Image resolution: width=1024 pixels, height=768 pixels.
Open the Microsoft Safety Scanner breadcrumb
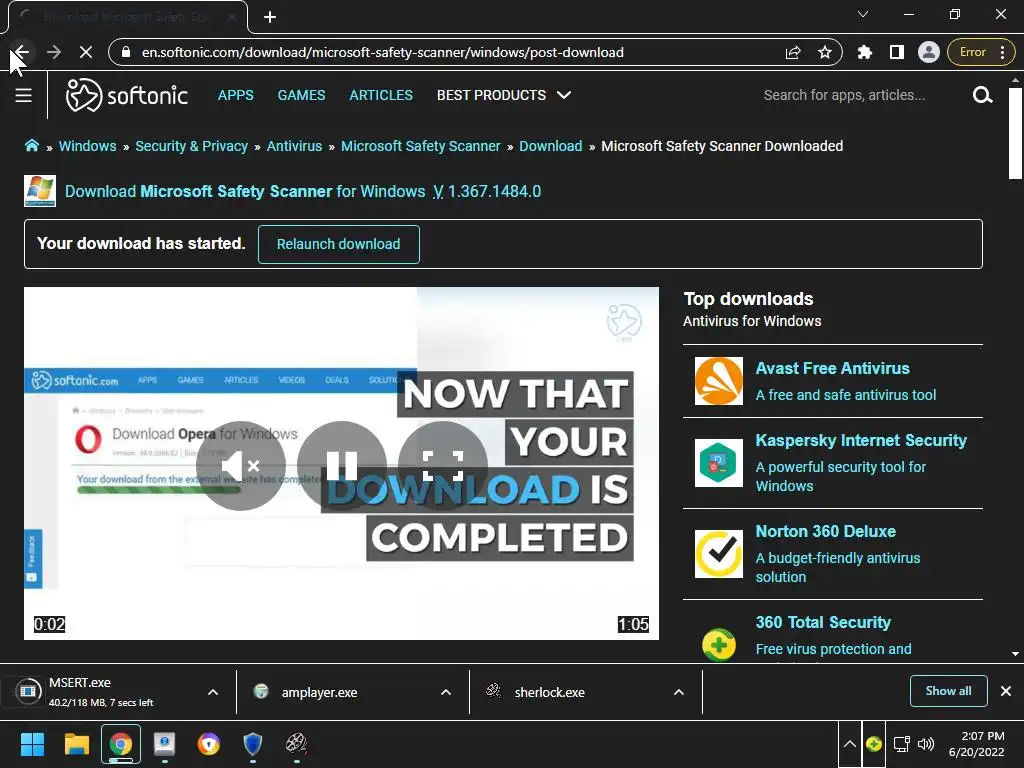pyautogui.click(x=421, y=146)
